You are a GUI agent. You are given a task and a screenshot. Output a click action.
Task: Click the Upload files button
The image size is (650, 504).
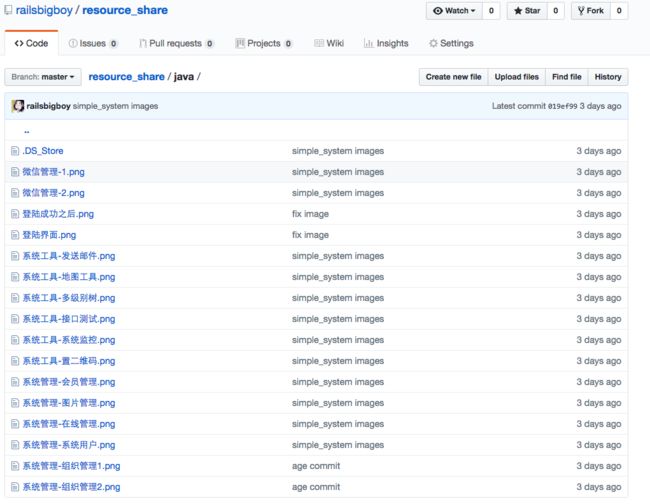pos(517,77)
